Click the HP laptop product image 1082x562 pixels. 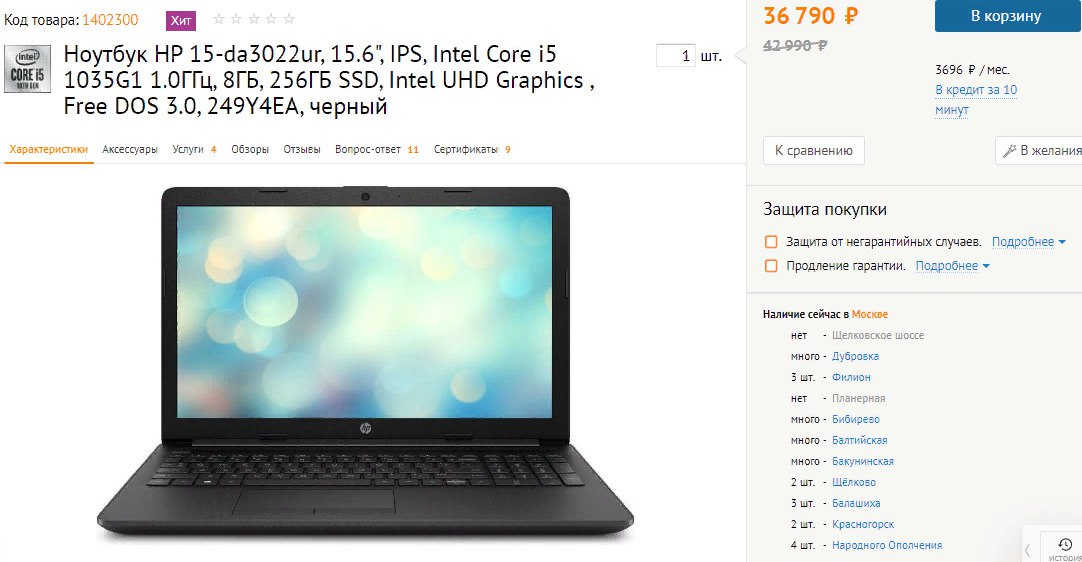pyautogui.click(x=365, y=362)
